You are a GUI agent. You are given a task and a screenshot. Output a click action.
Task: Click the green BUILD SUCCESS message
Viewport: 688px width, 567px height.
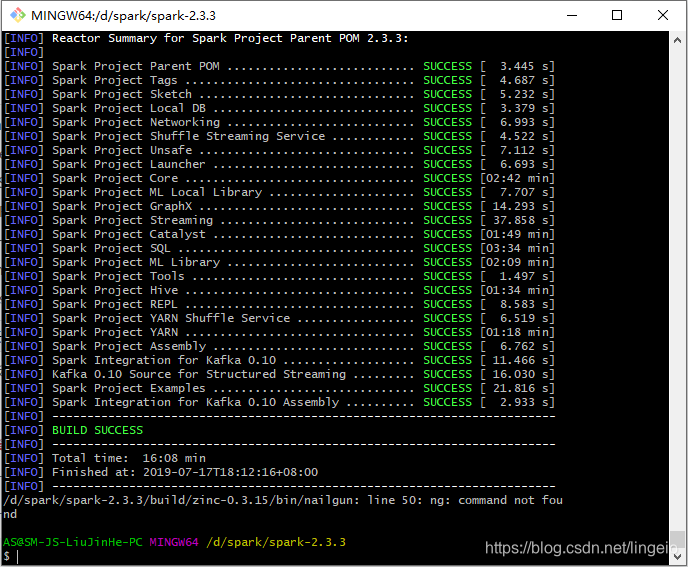tap(97, 431)
